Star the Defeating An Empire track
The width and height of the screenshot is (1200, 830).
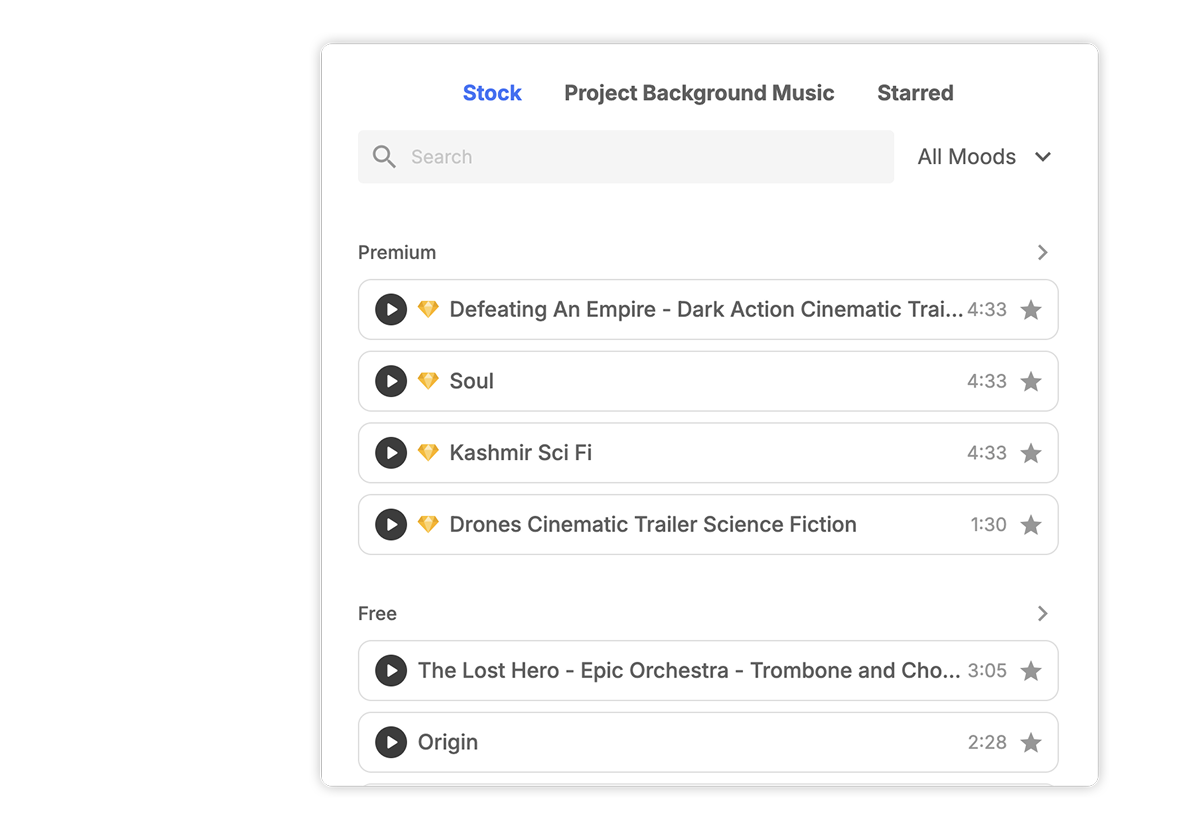(x=1031, y=310)
